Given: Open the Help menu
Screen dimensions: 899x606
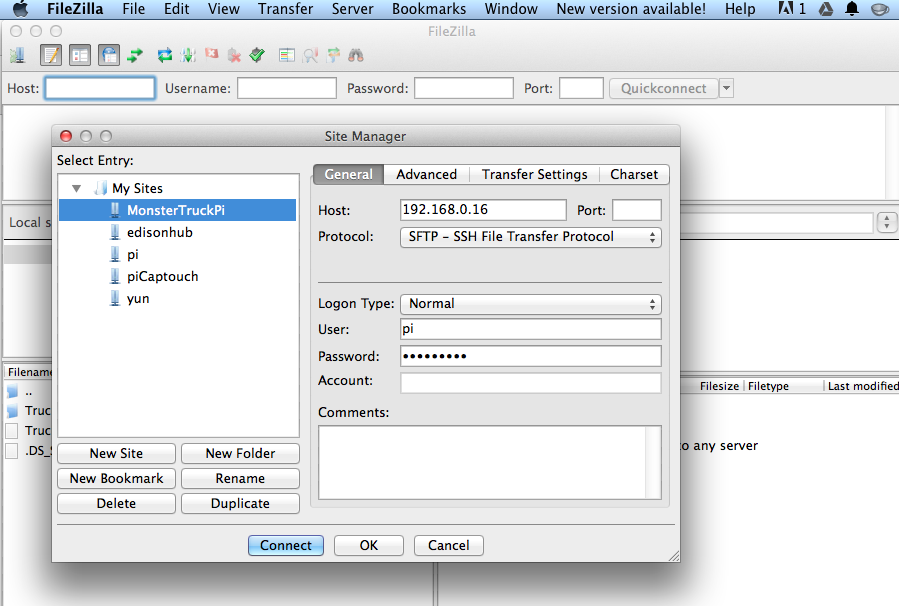Looking at the screenshot, I should (740, 9).
